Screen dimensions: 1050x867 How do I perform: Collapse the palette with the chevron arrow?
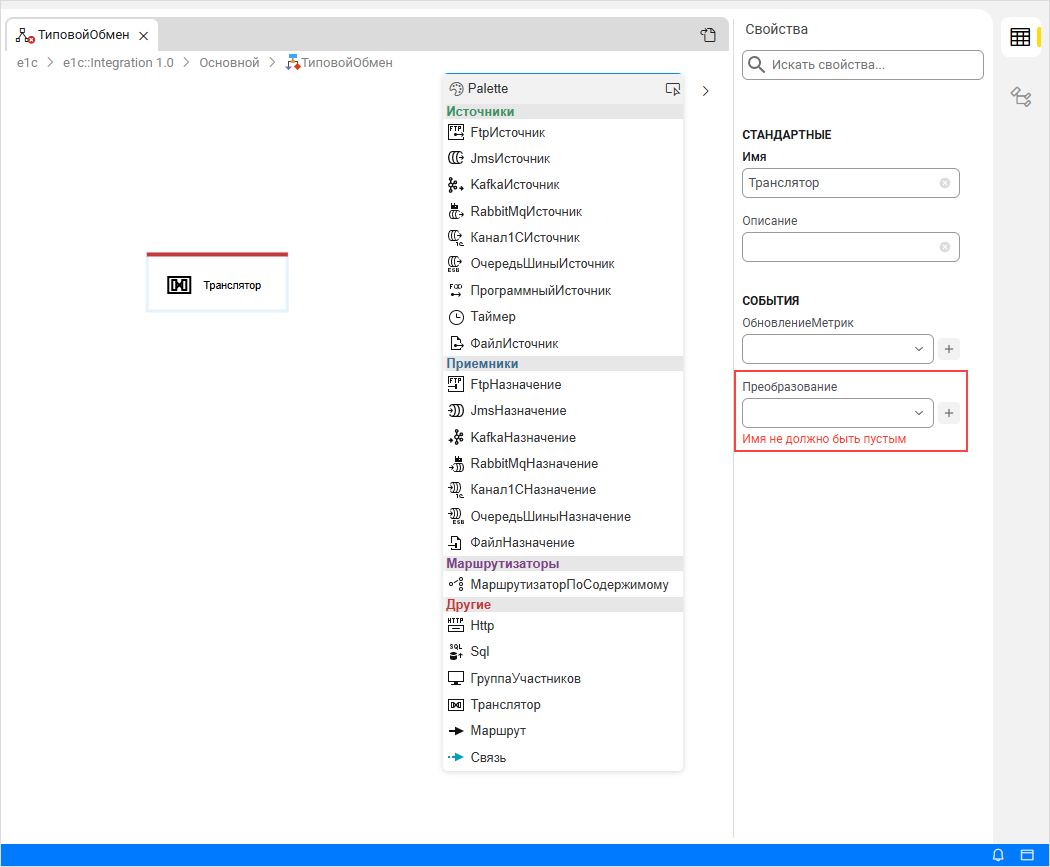705,90
